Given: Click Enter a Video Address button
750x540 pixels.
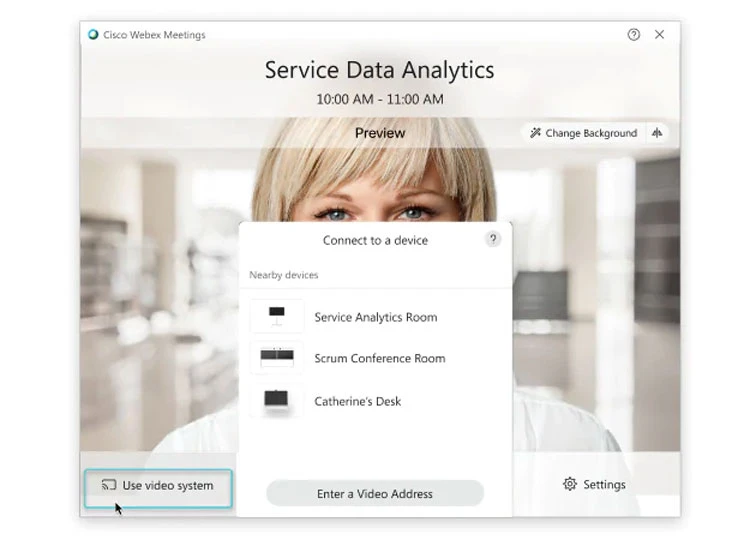Looking at the screenshot, I should tap(375, 493).
